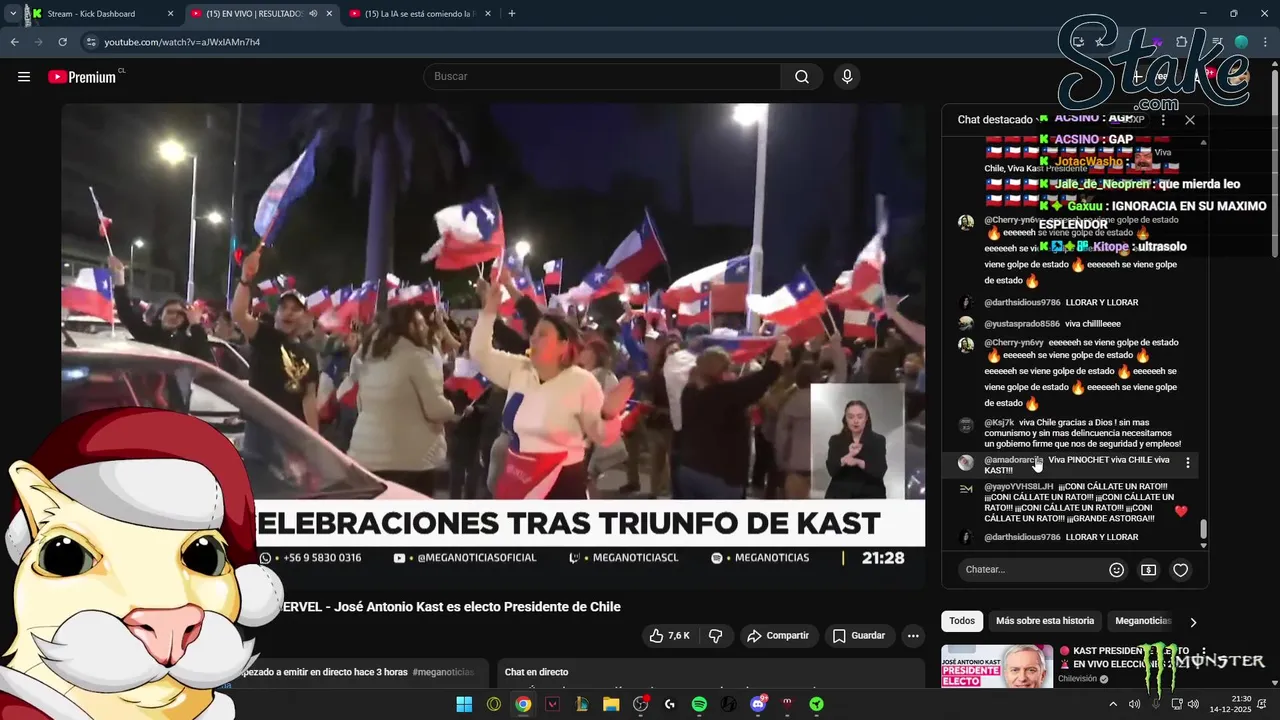Viewport: 1280px width, 720px height.
Task: Go to YouTube Premium home logo
Action: click(82, 77)
